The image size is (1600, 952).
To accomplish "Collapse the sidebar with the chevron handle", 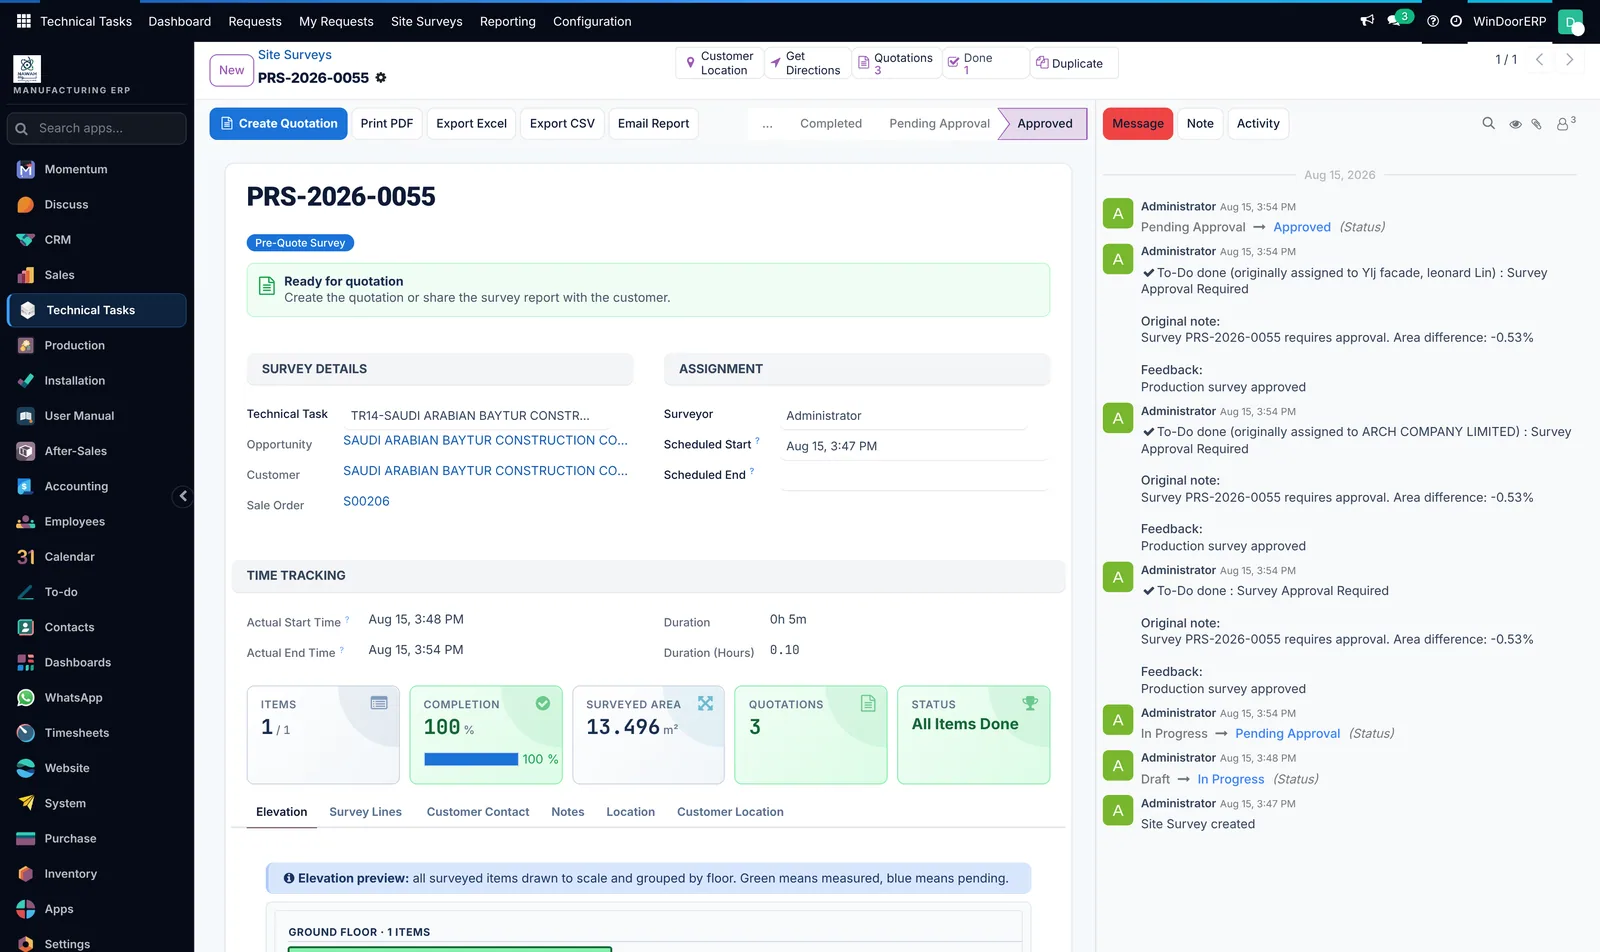I will (x=182, y=496).
